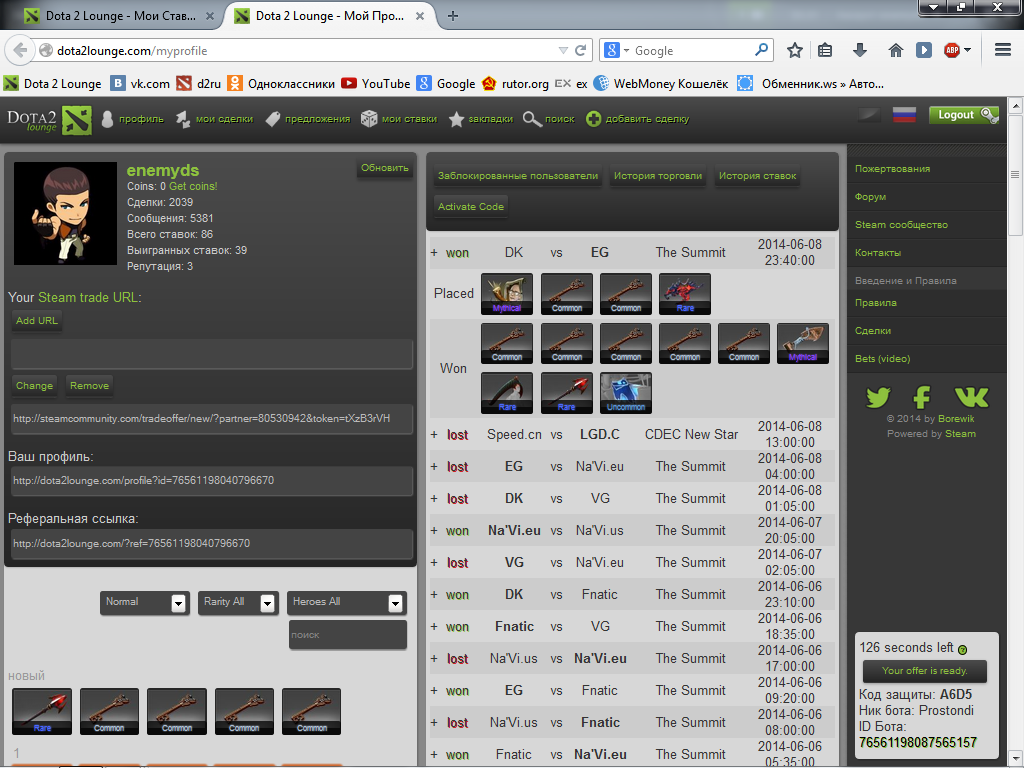Screen dimensions: 1024x768
Task: Click the Dota 2 Lounge site logo
Action: (x=49, y=120)
